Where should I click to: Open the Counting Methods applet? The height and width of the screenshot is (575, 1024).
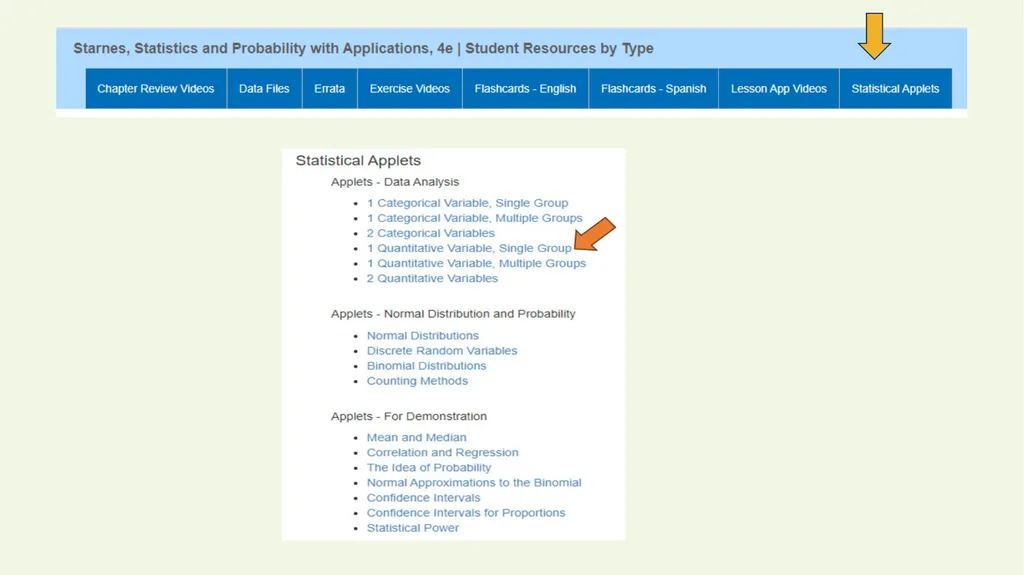pyautogui.click(x=417, y=381)
